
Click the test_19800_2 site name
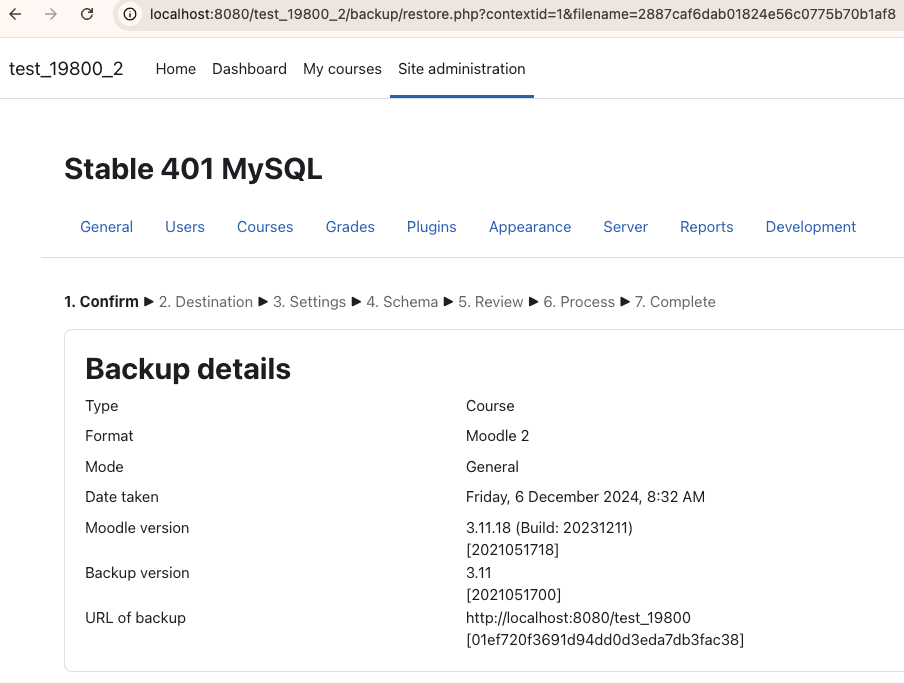pyautogui.click(x=66, y=69)
